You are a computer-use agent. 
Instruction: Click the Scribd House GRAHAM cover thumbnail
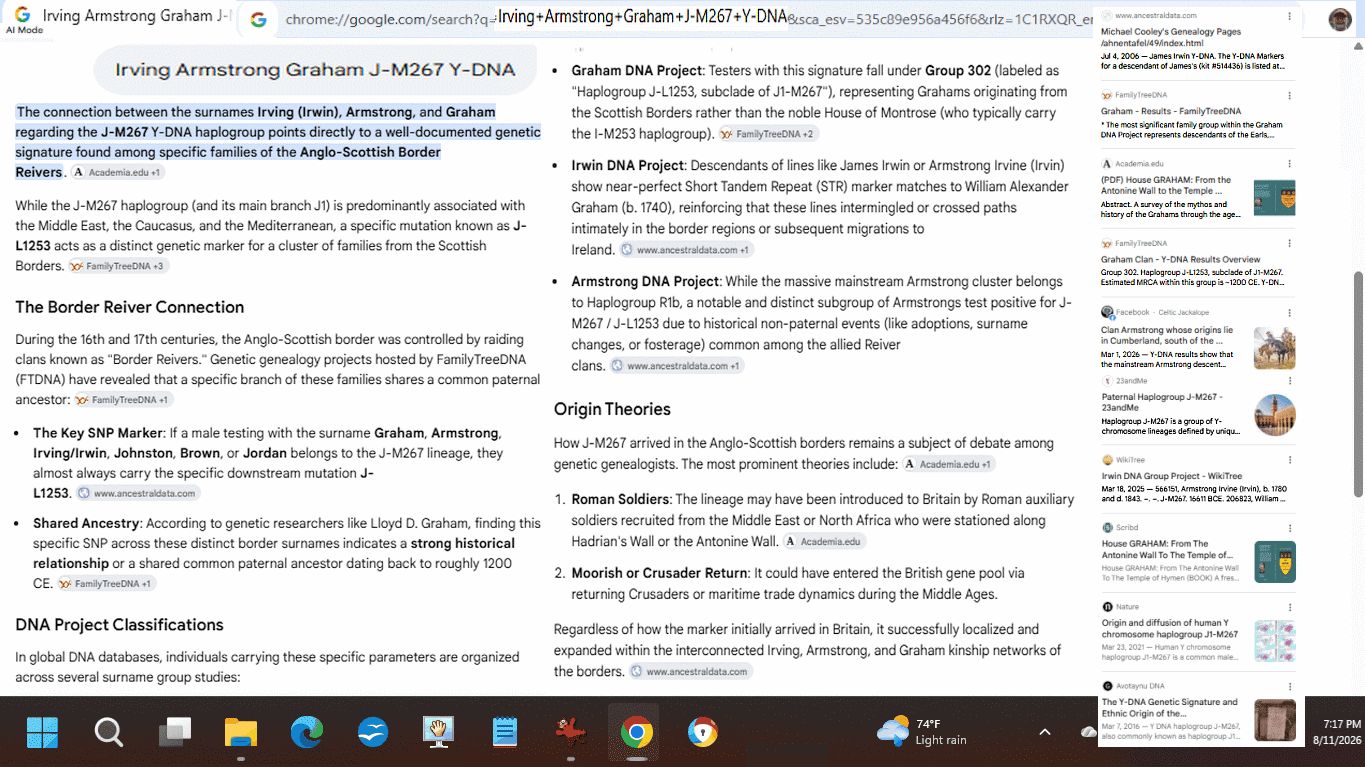point(1274,562)
